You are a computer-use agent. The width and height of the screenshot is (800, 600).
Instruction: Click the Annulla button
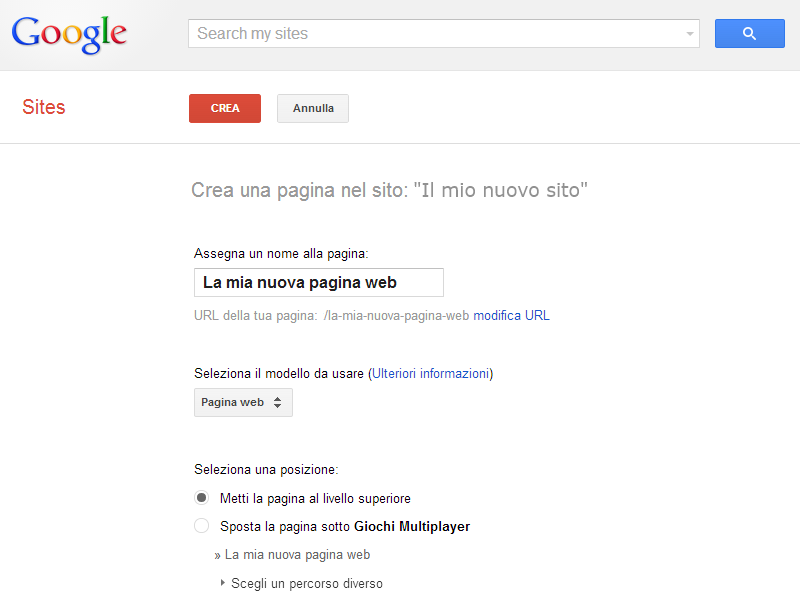point(312,108)
